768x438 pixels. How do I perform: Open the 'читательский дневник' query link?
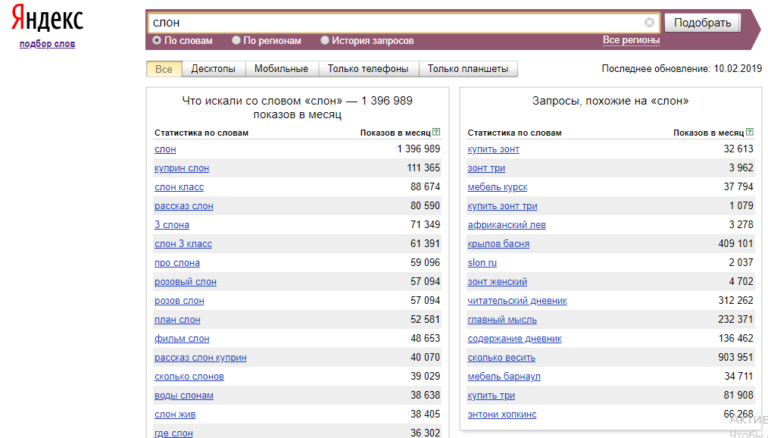tap(517, 301)
